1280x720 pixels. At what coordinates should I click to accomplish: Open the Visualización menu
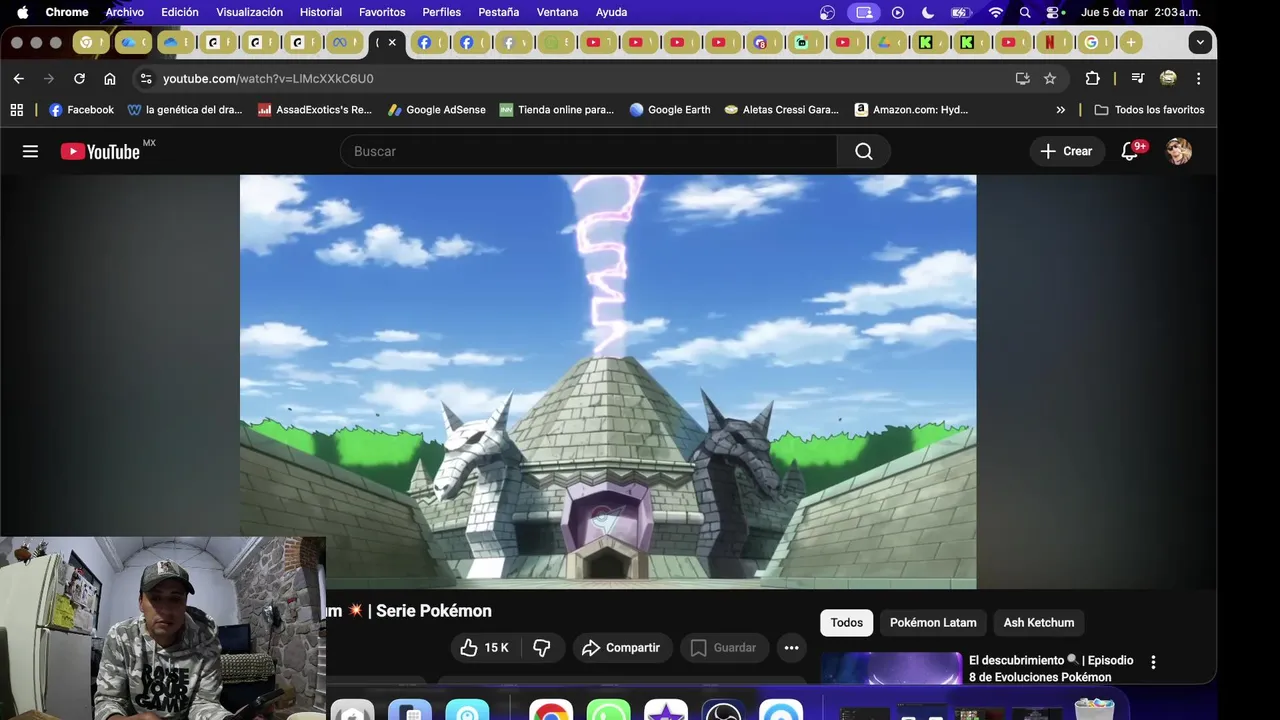pos(249,12)
